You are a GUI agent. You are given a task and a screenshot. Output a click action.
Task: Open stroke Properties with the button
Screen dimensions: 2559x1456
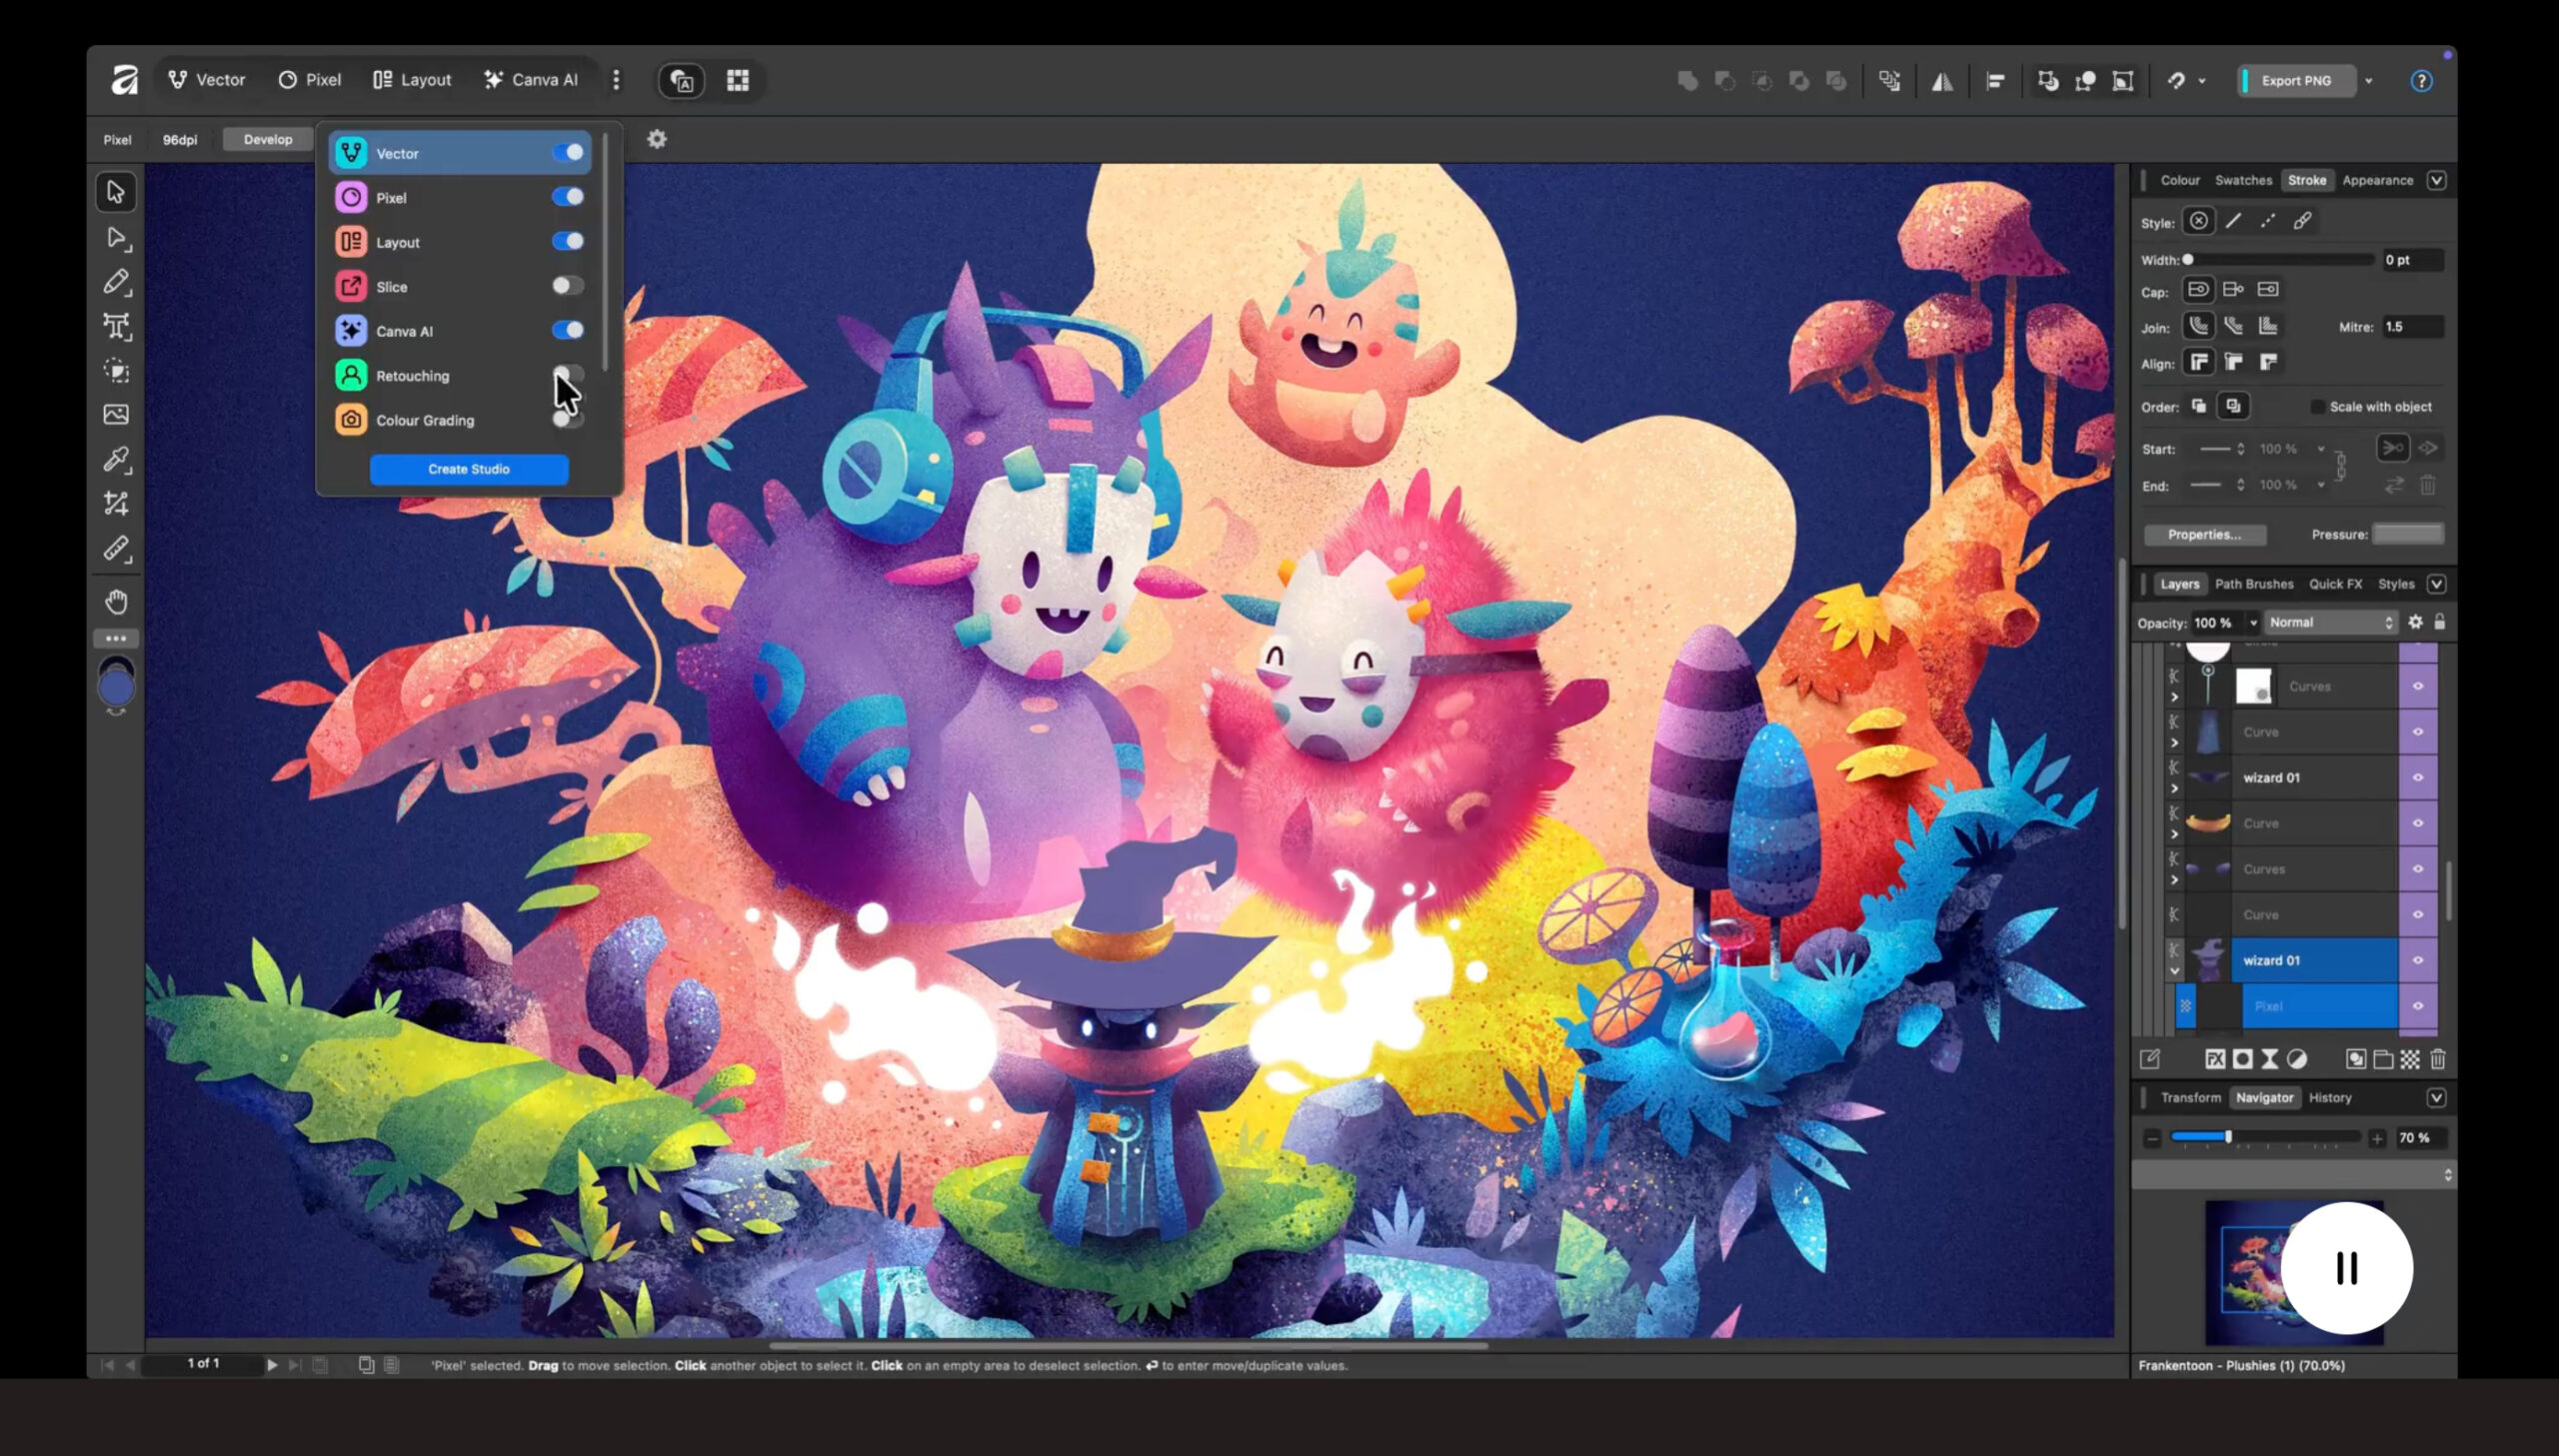coord(2204,534)
